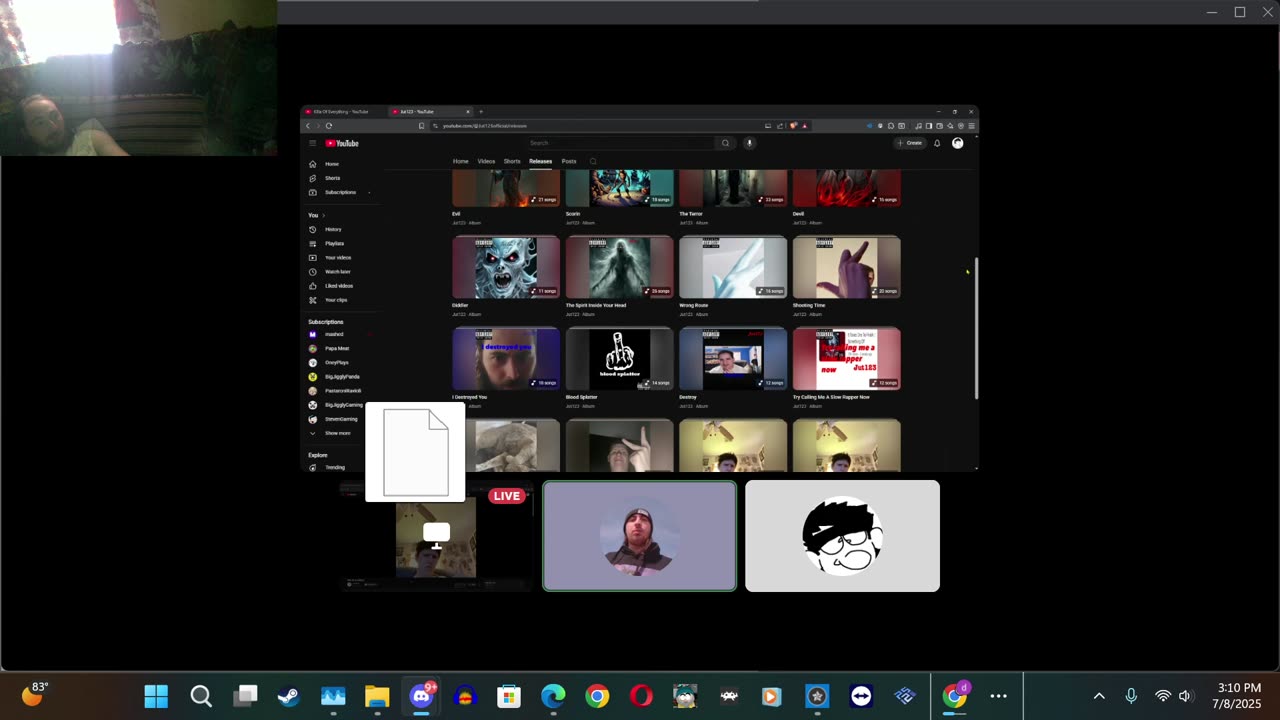Open volume control in system tray
The image size is (1280, 720).
point(1185,696)
